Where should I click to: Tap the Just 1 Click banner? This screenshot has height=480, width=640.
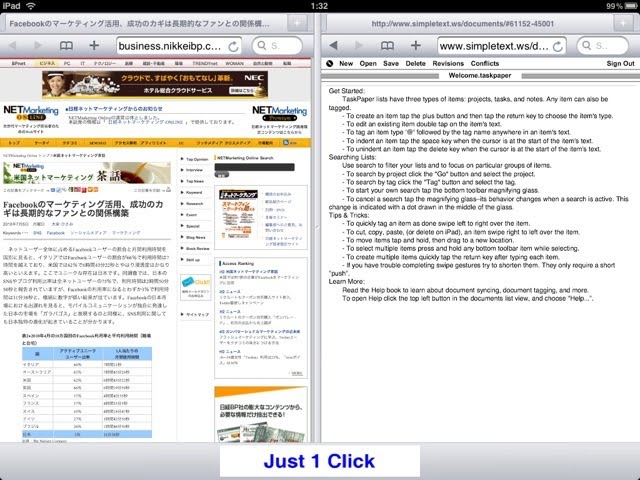point(320,461)
